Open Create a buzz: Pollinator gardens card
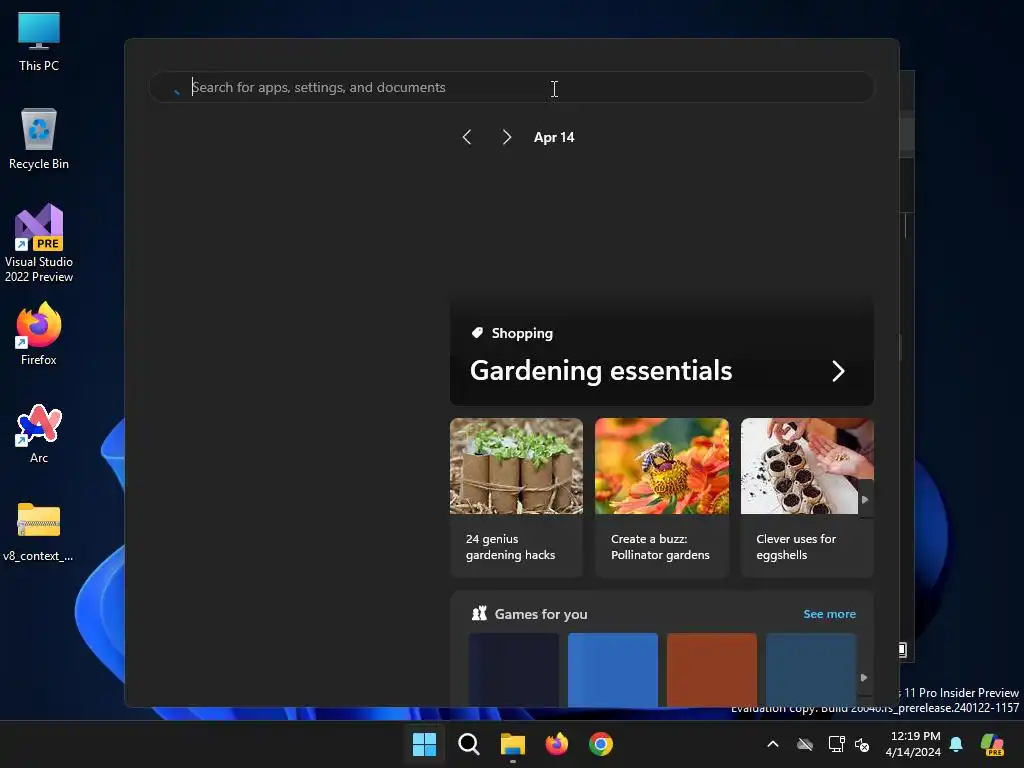Image resolution: width=1024 pixels, height=768 pixels. [x=662, y=498]
